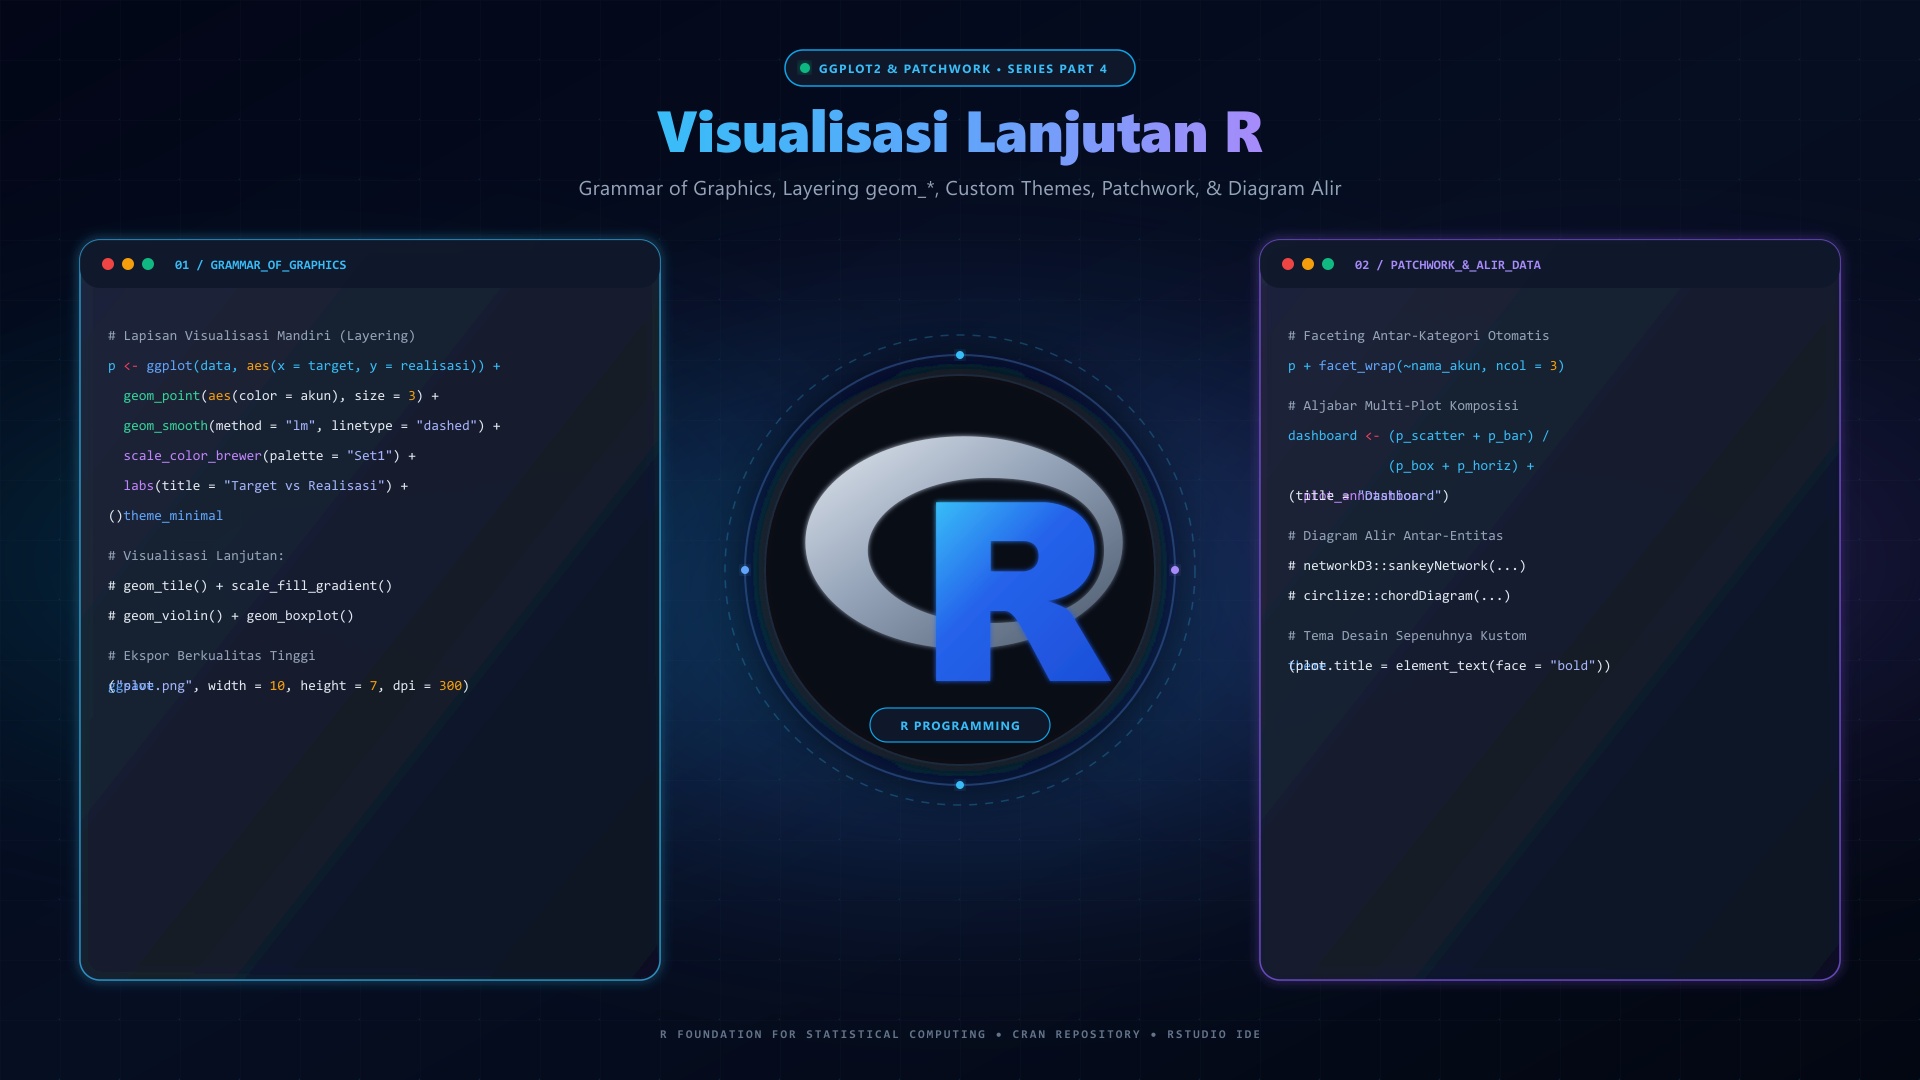
Task: Click yellow dot in GRAMMAR_OF_GRAPHICS window
Action: pyautogui.click(x=128, y=264)
